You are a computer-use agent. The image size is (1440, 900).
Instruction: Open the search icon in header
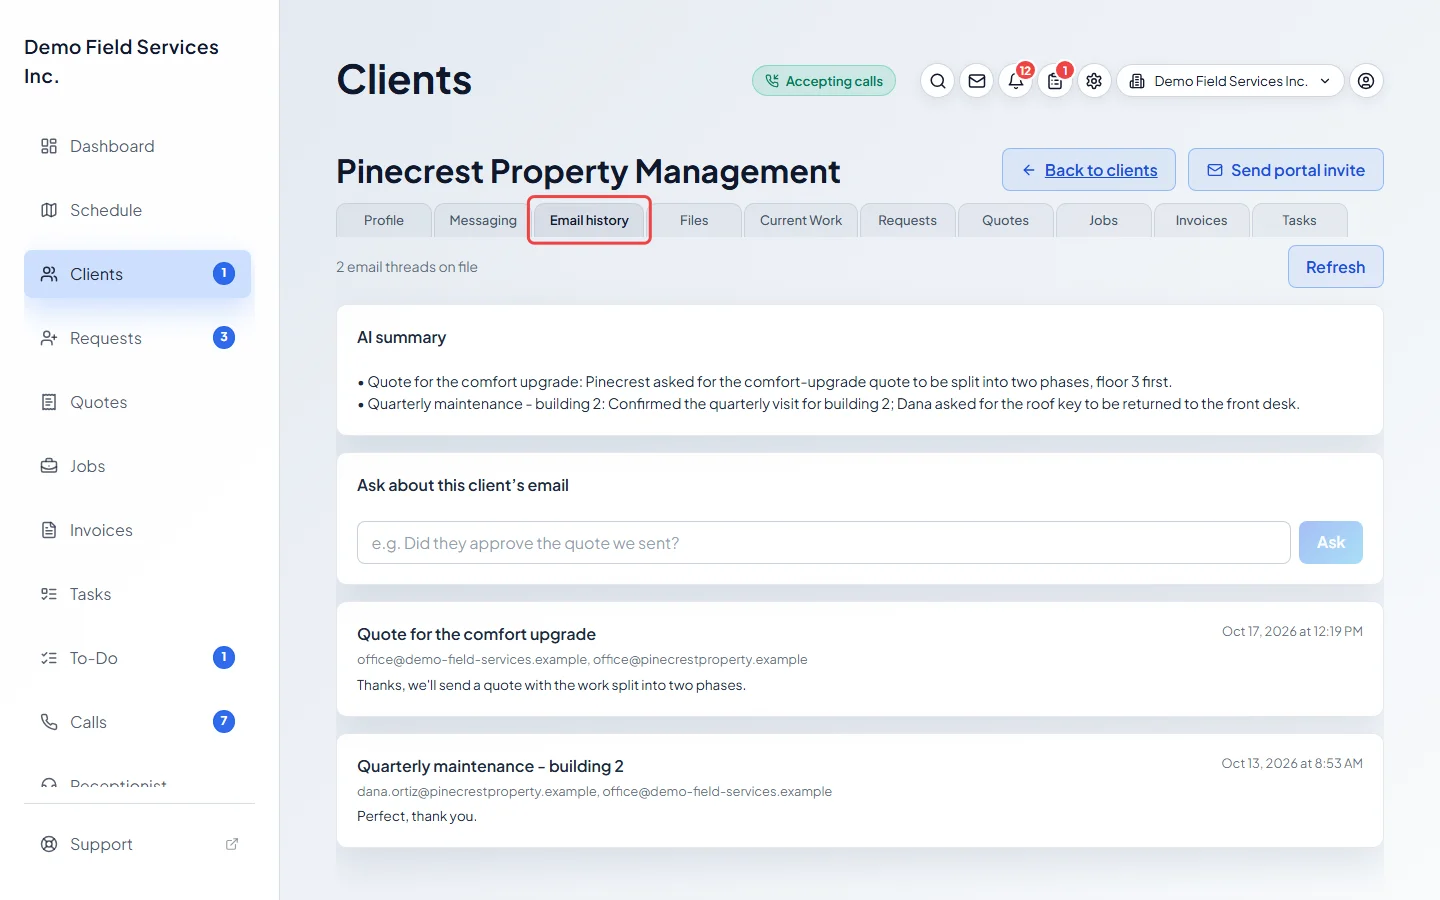pos(937,81)
